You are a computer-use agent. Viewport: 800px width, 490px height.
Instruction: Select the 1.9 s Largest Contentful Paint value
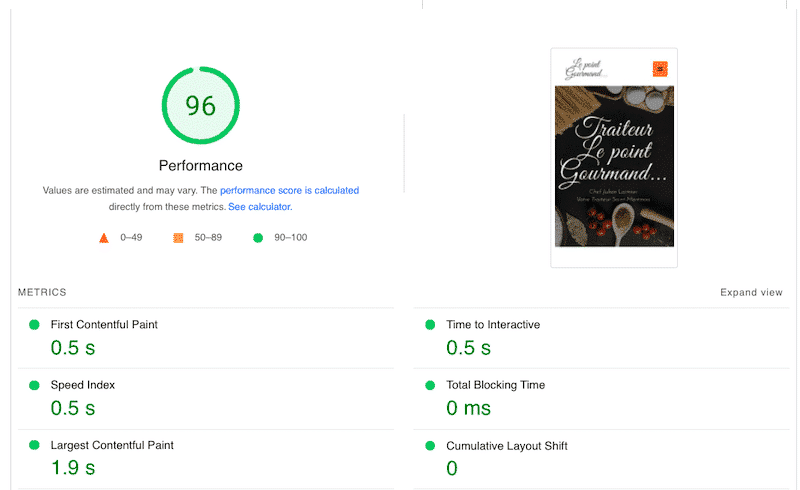pyautogui.click(x=73, y=467)
